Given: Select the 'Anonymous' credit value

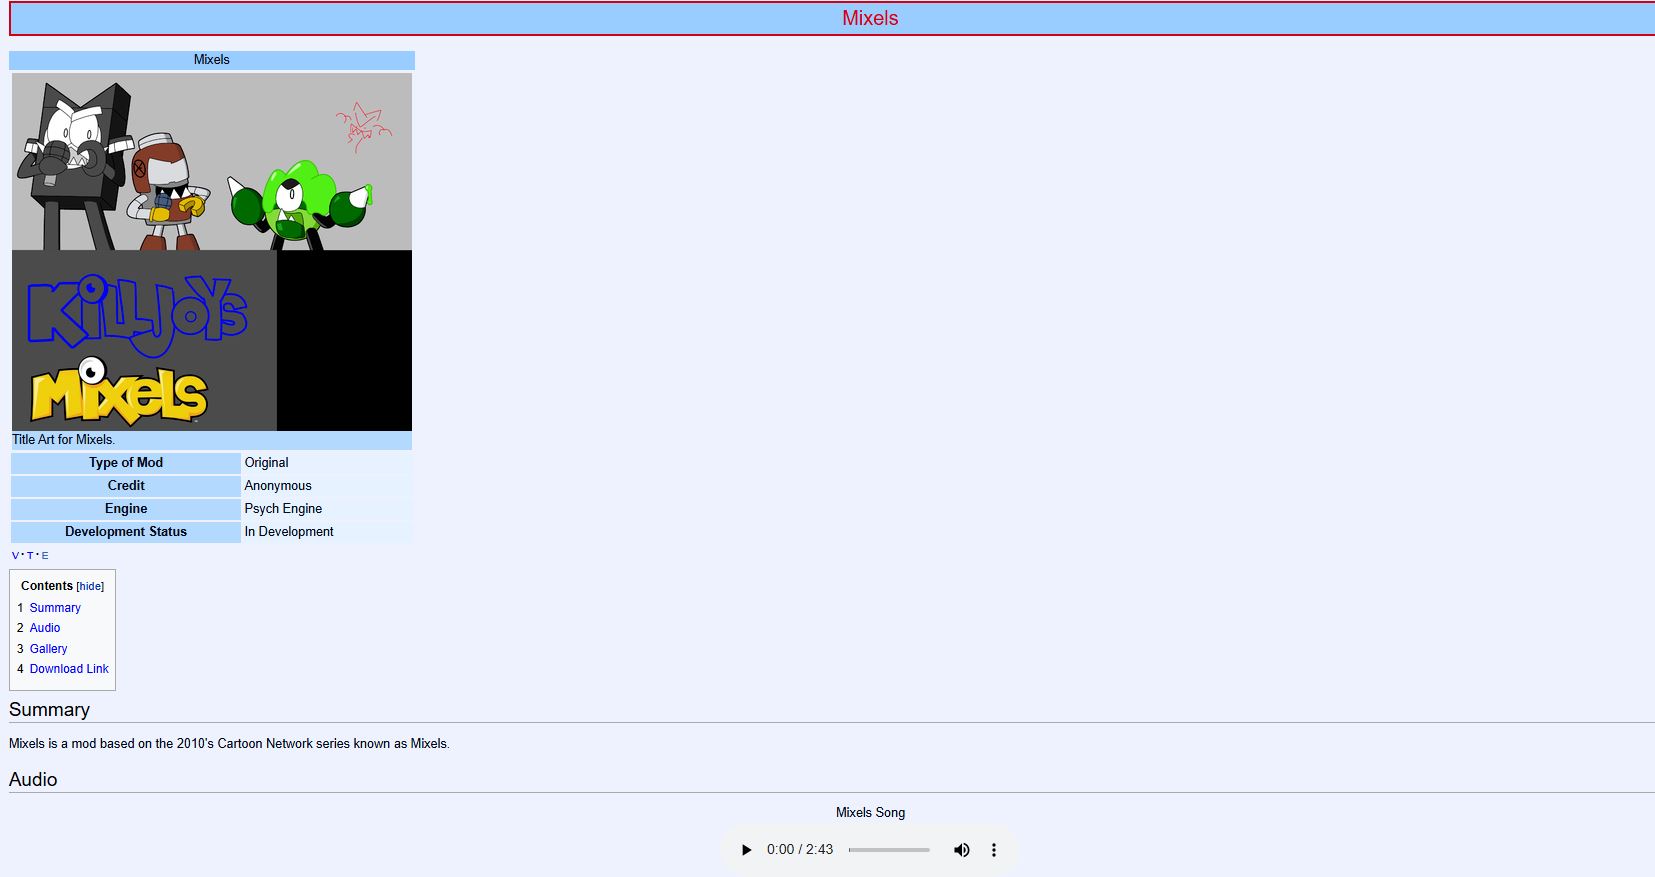Looking at the screenshot, I should point(278,486).
